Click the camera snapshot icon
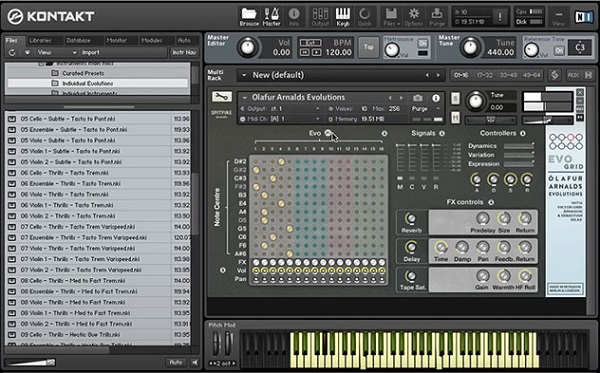The height and width of the screenshot is (373, 600). pos(417,98)
